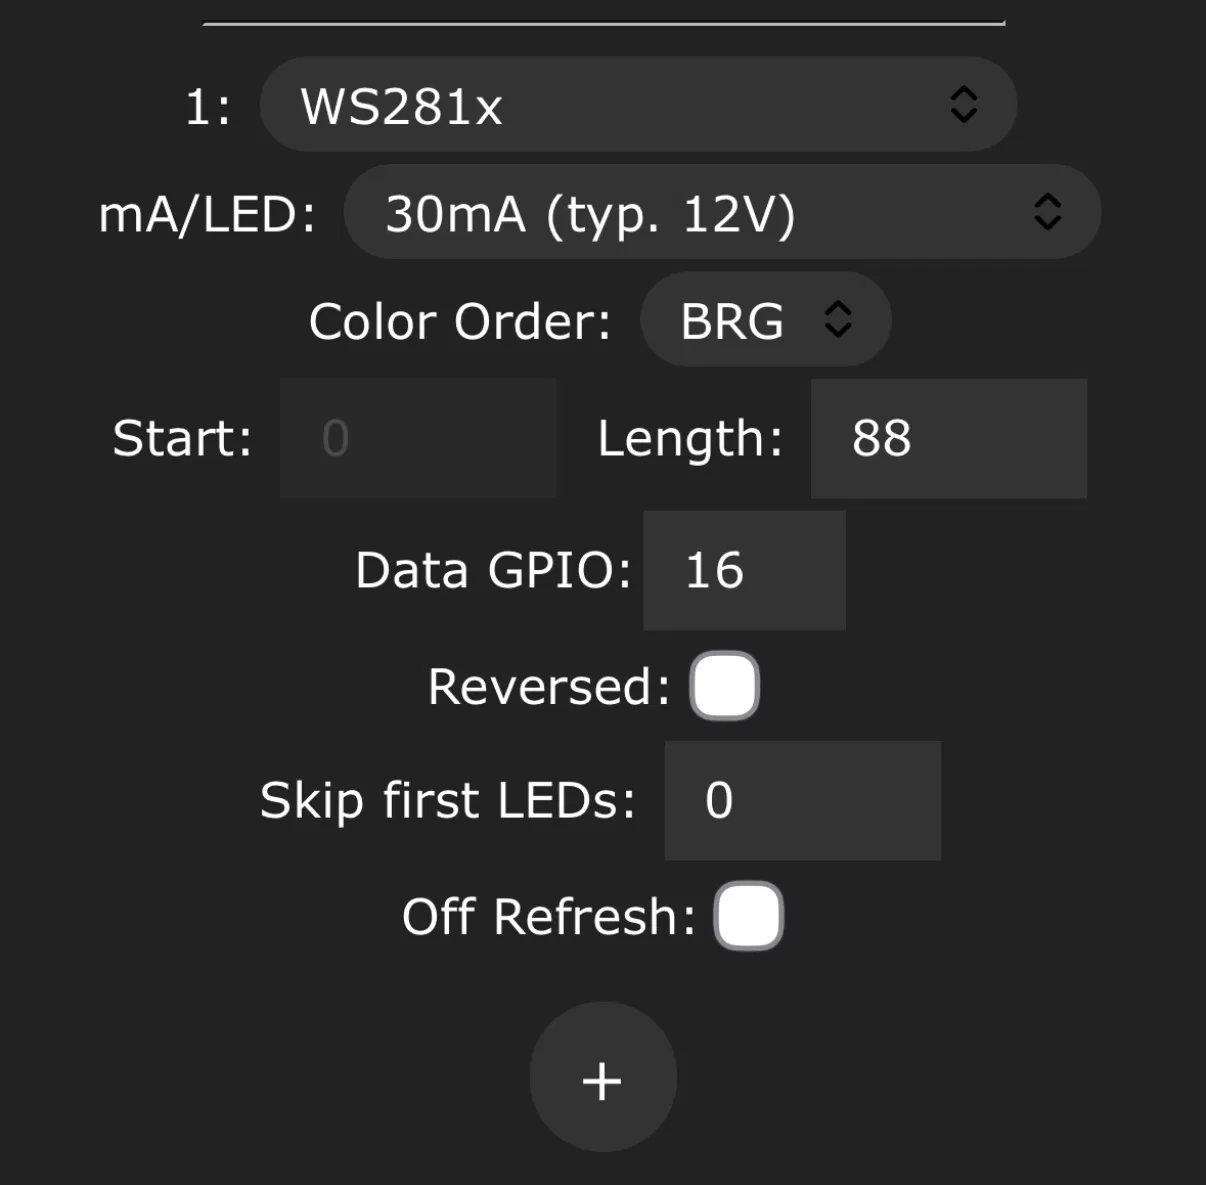Viewport: 1206px width, 1185px height.
Task: Click the disabled Start input field
Action: point(417,438)
